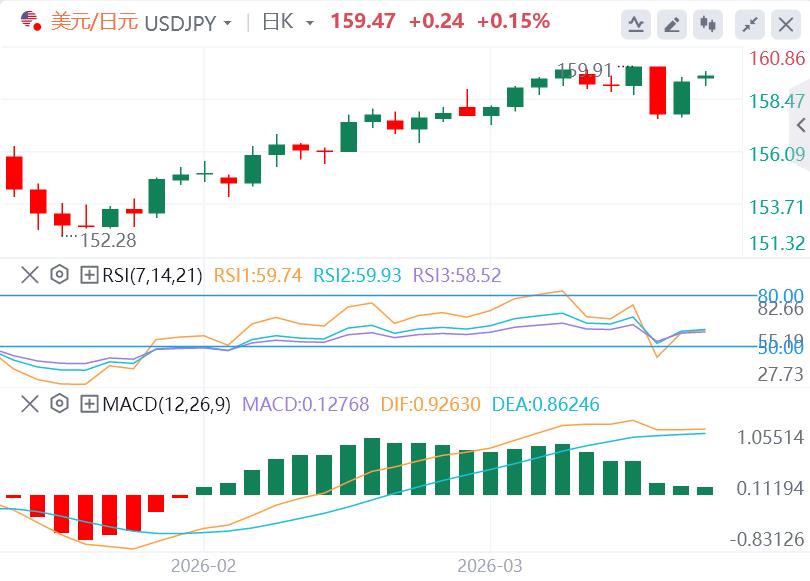This screenshot has width=810, height=581.
Task: Expand the right side panel chevron
Action: point(800,125)
